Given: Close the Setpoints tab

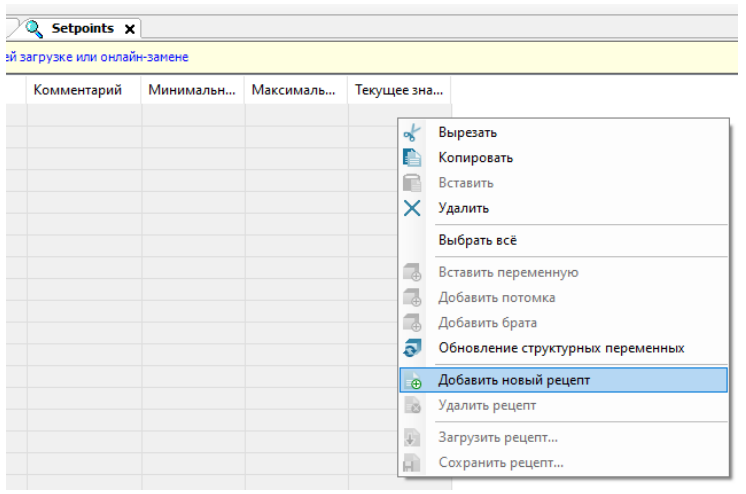Looking at the screenshot, I should point(130,29).
